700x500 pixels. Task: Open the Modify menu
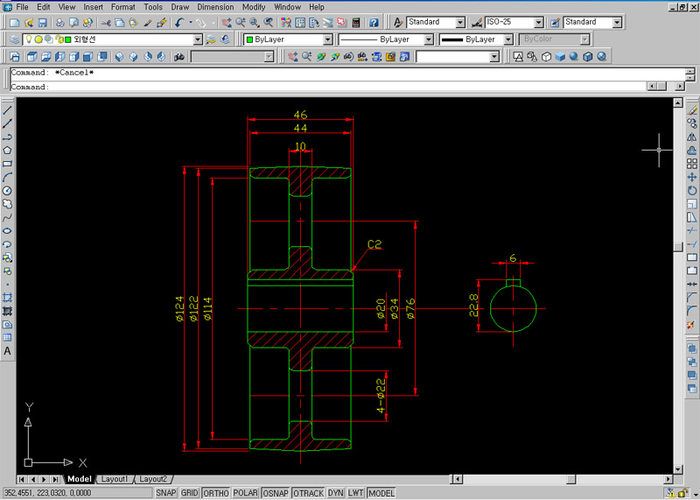(x=254, y=7)
